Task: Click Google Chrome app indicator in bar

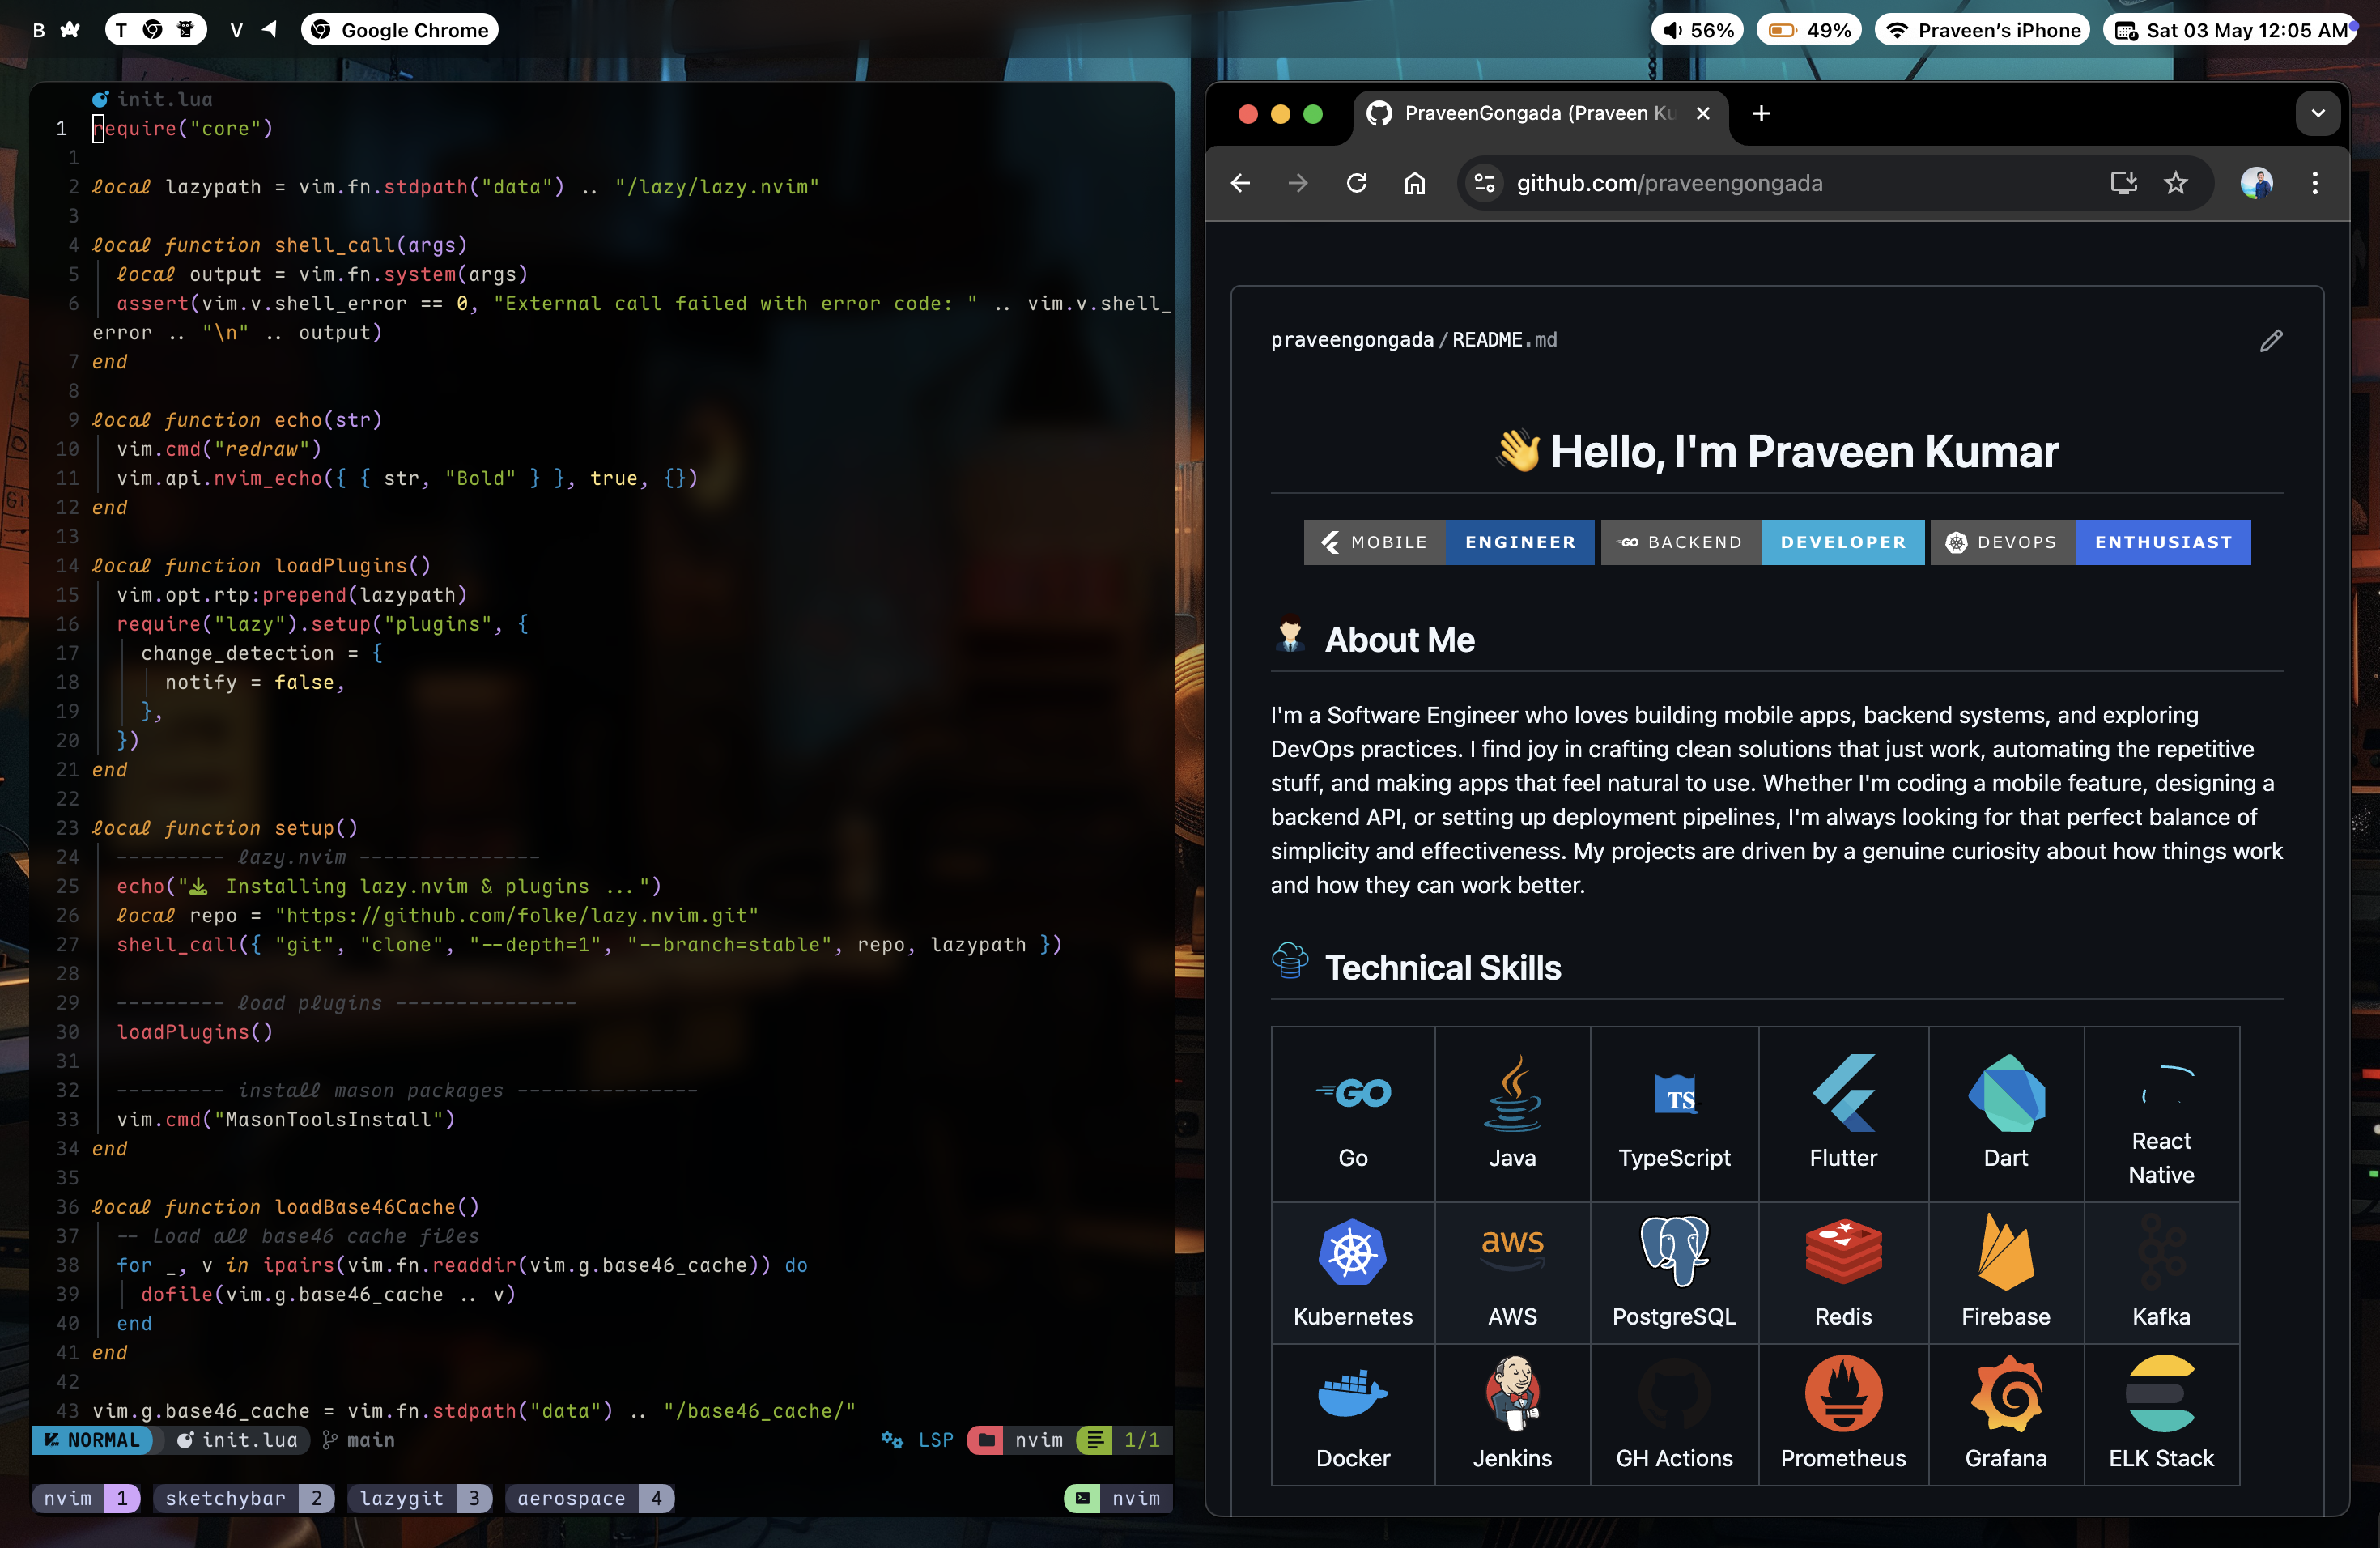Action: click(400, 30)
